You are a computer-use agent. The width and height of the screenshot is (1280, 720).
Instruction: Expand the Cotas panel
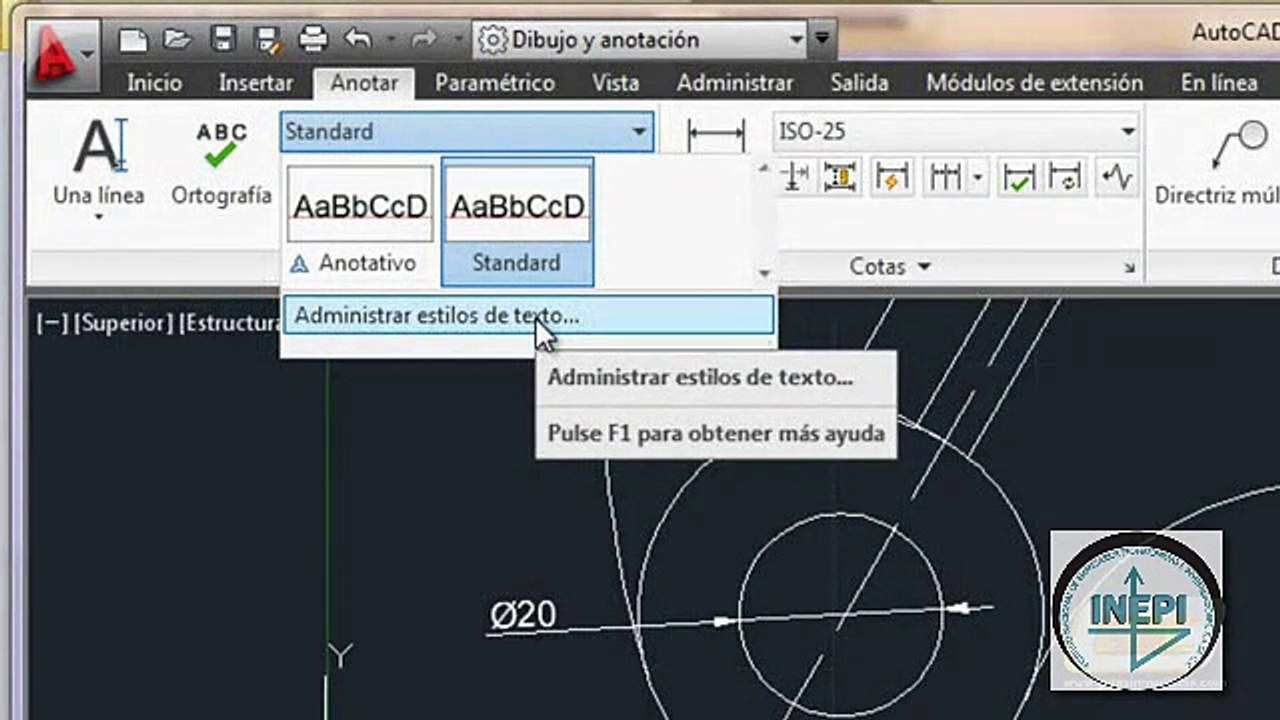click(x=890, y=267)
